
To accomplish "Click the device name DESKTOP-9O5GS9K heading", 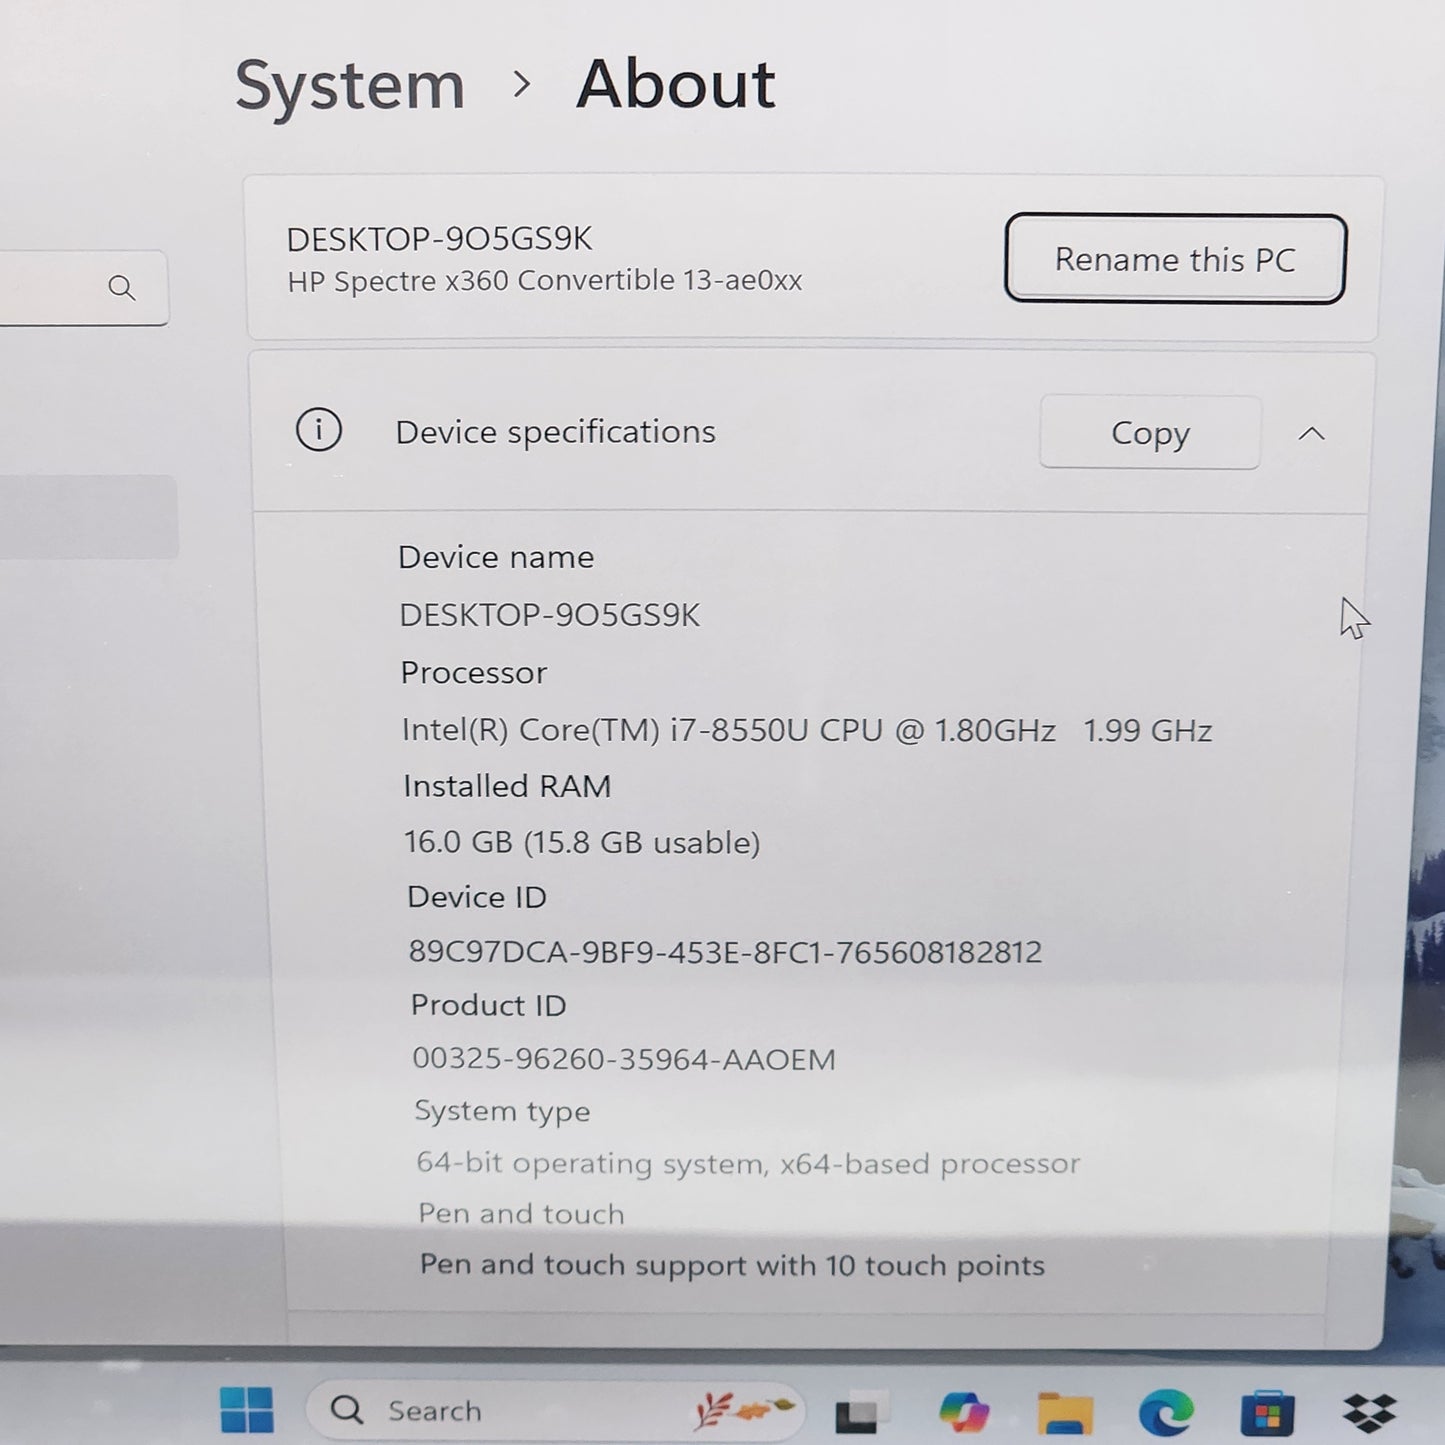I will [x=440, y=238].
